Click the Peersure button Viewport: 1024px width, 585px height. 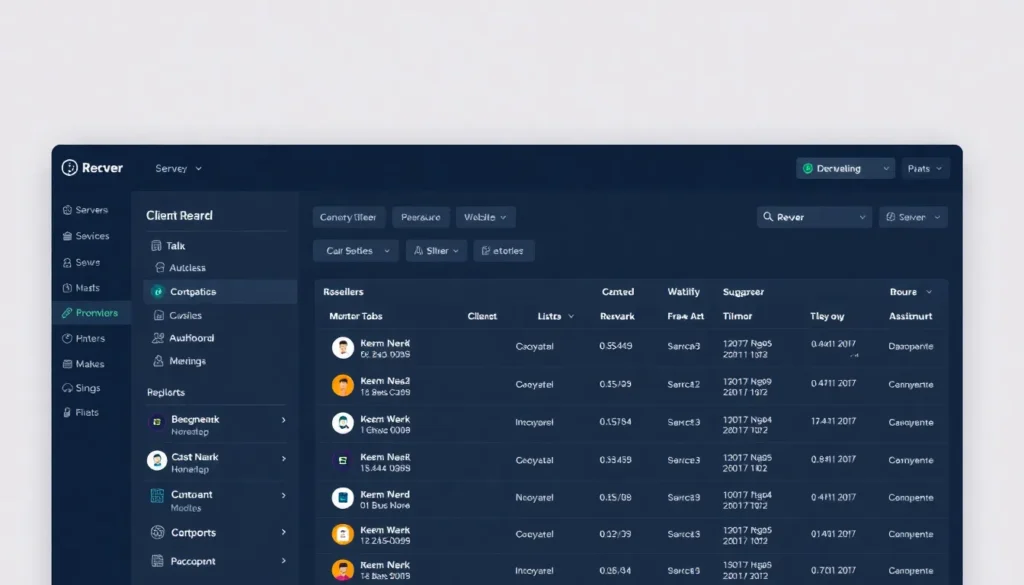tap(420, 217)
